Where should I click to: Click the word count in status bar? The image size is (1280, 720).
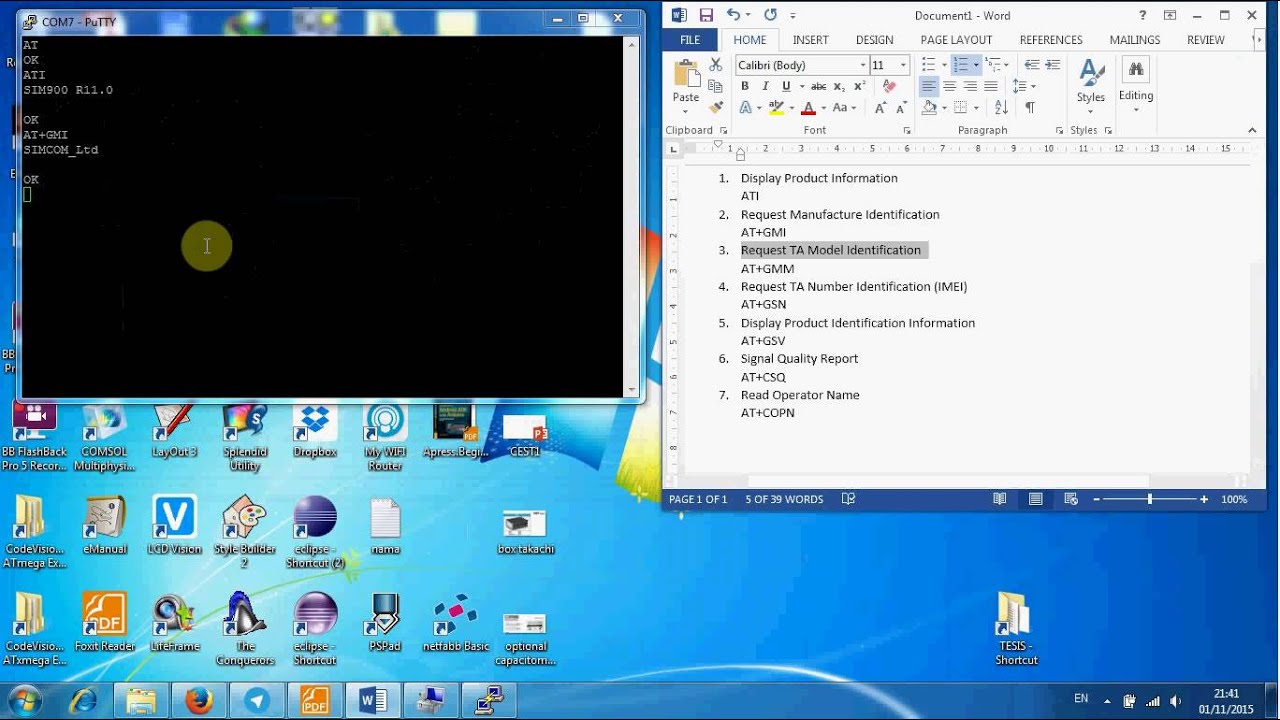(784, 499)
